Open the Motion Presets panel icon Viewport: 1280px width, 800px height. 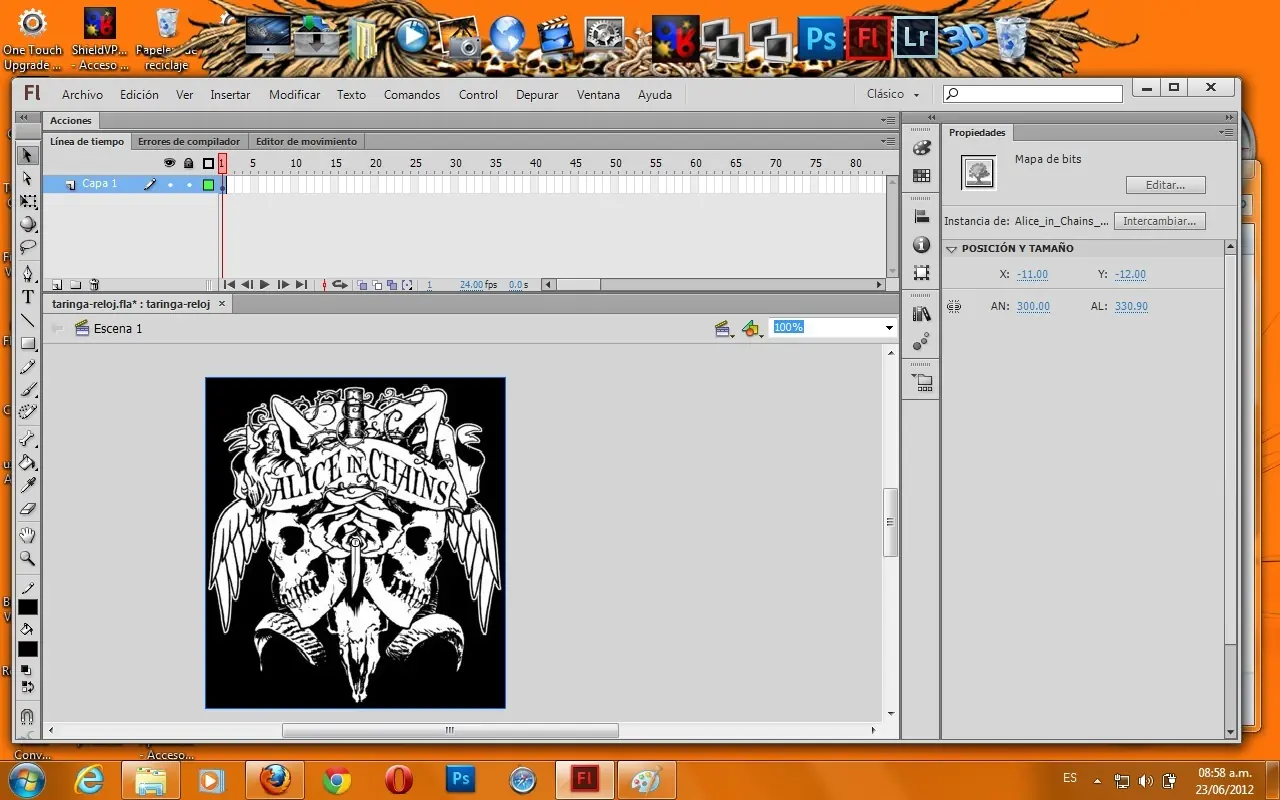[x=921, y=342]
